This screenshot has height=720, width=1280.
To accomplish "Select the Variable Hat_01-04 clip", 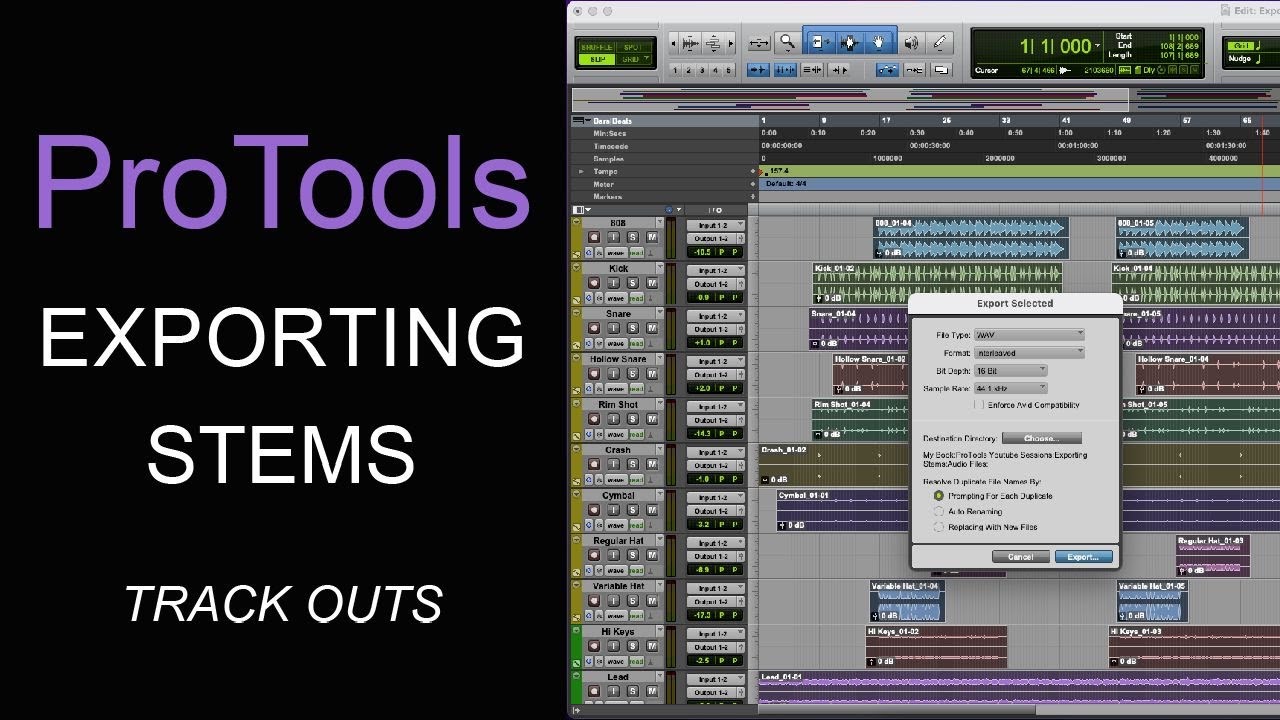I will [907, 602].
